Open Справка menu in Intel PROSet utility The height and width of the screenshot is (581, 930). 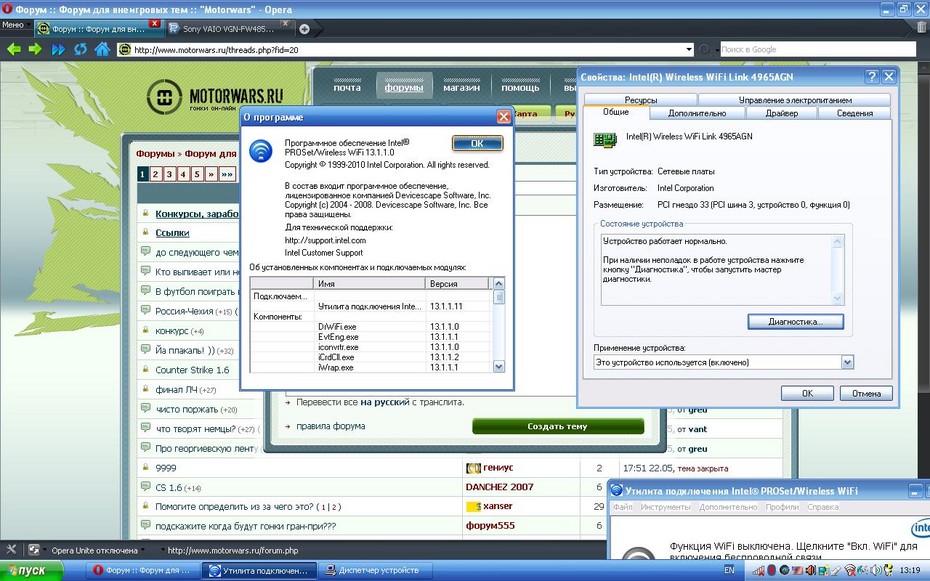pyautogui.click(x=823, y=507)
